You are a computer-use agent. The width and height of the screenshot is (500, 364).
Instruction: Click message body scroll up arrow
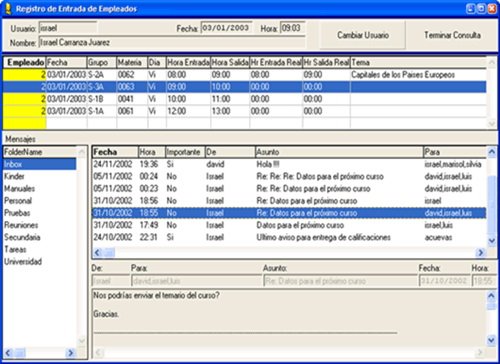pos(491,296)
